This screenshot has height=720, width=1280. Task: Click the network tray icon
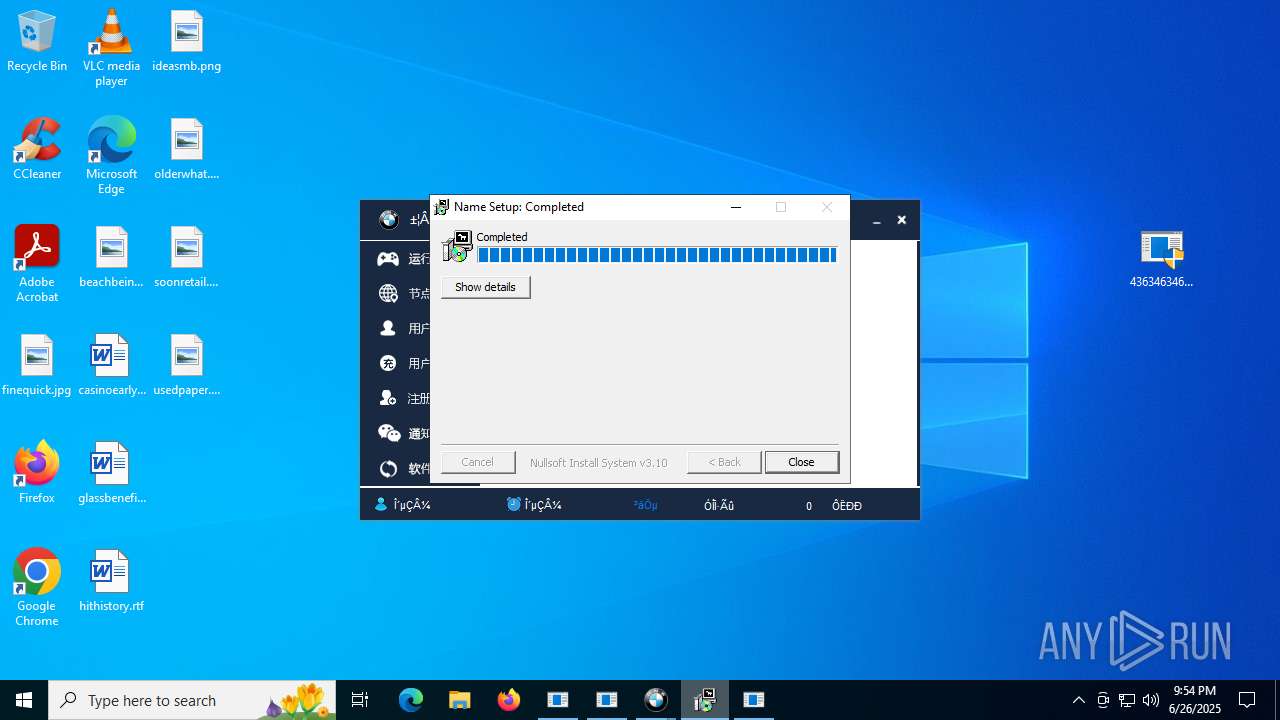1127,700
